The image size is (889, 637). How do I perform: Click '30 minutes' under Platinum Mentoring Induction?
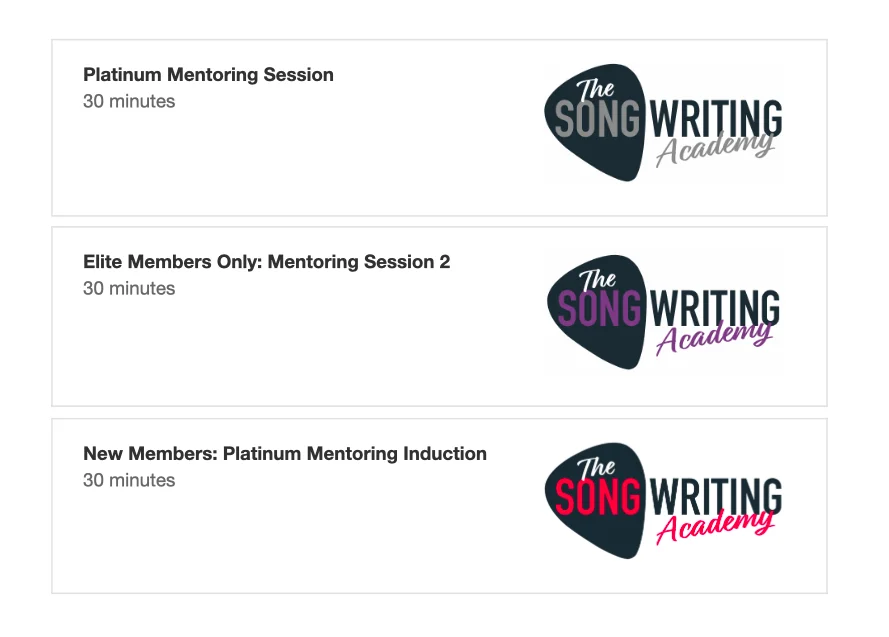tap(129, 481)
